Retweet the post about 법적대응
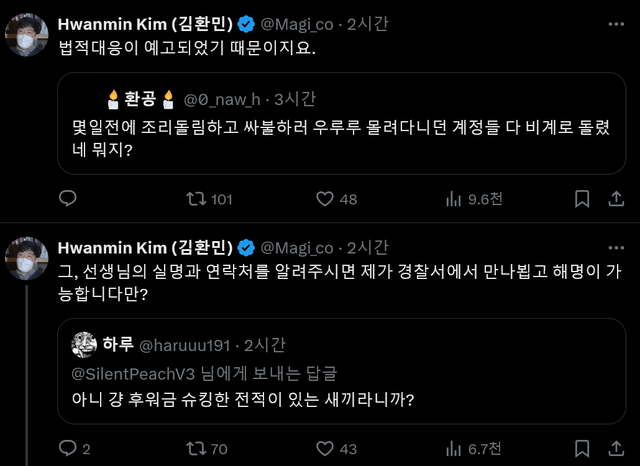Image resolution: width=640 pixels, height=466 pixels. click(196, 199)
